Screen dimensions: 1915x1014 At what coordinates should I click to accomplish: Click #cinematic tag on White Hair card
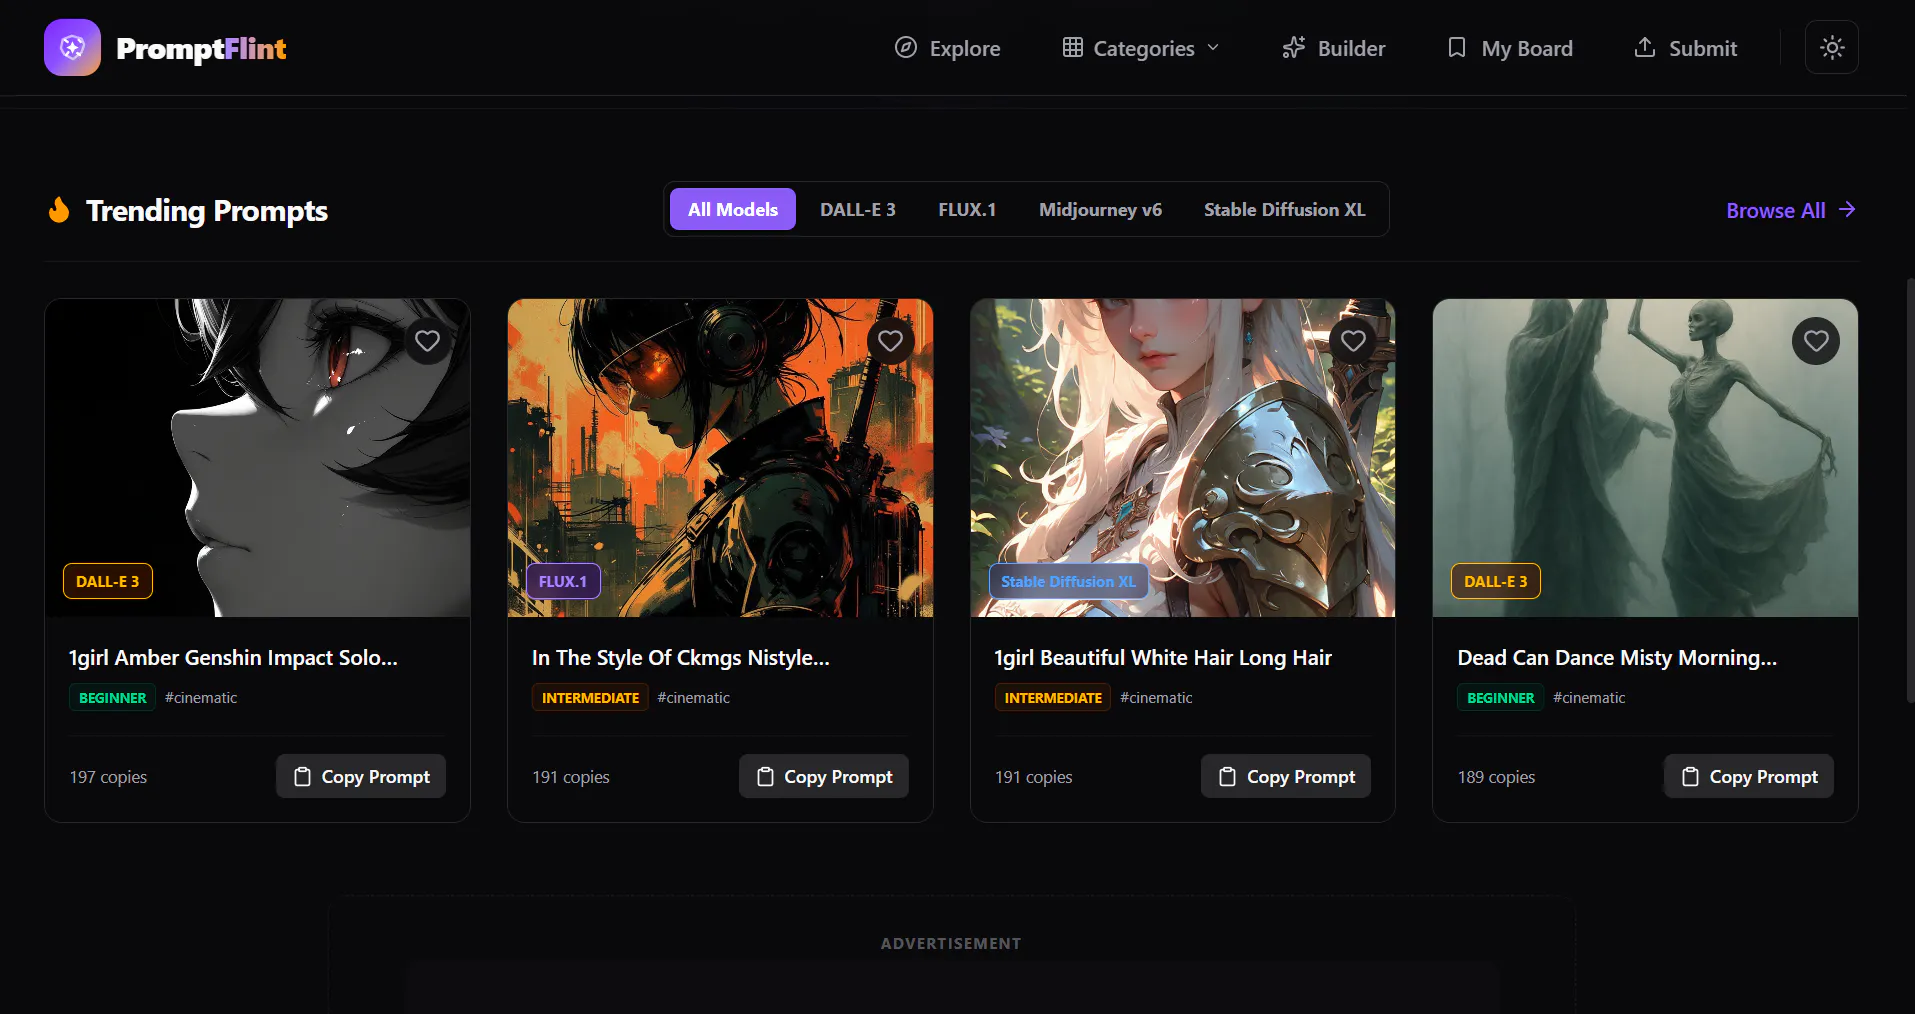point(1156,698)
